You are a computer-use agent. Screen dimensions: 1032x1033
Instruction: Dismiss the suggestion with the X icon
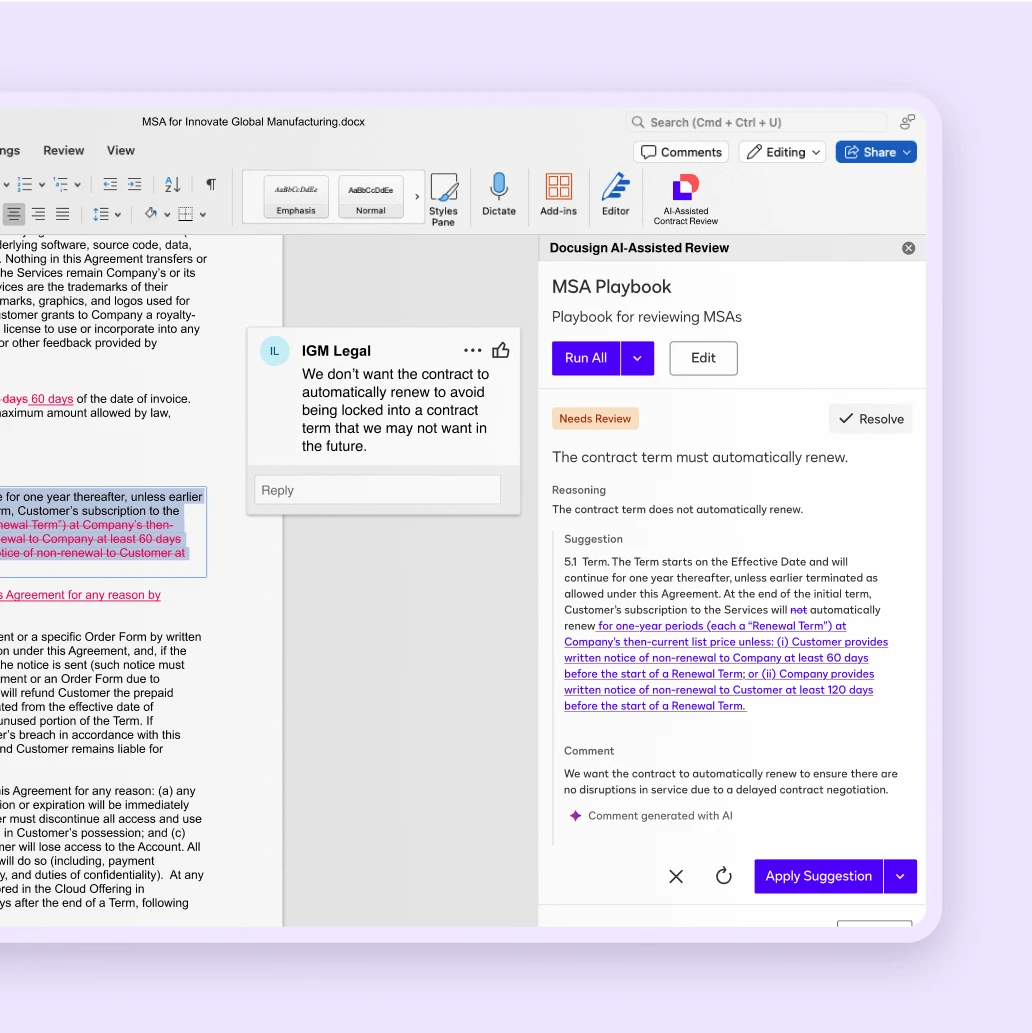(676, 877)
